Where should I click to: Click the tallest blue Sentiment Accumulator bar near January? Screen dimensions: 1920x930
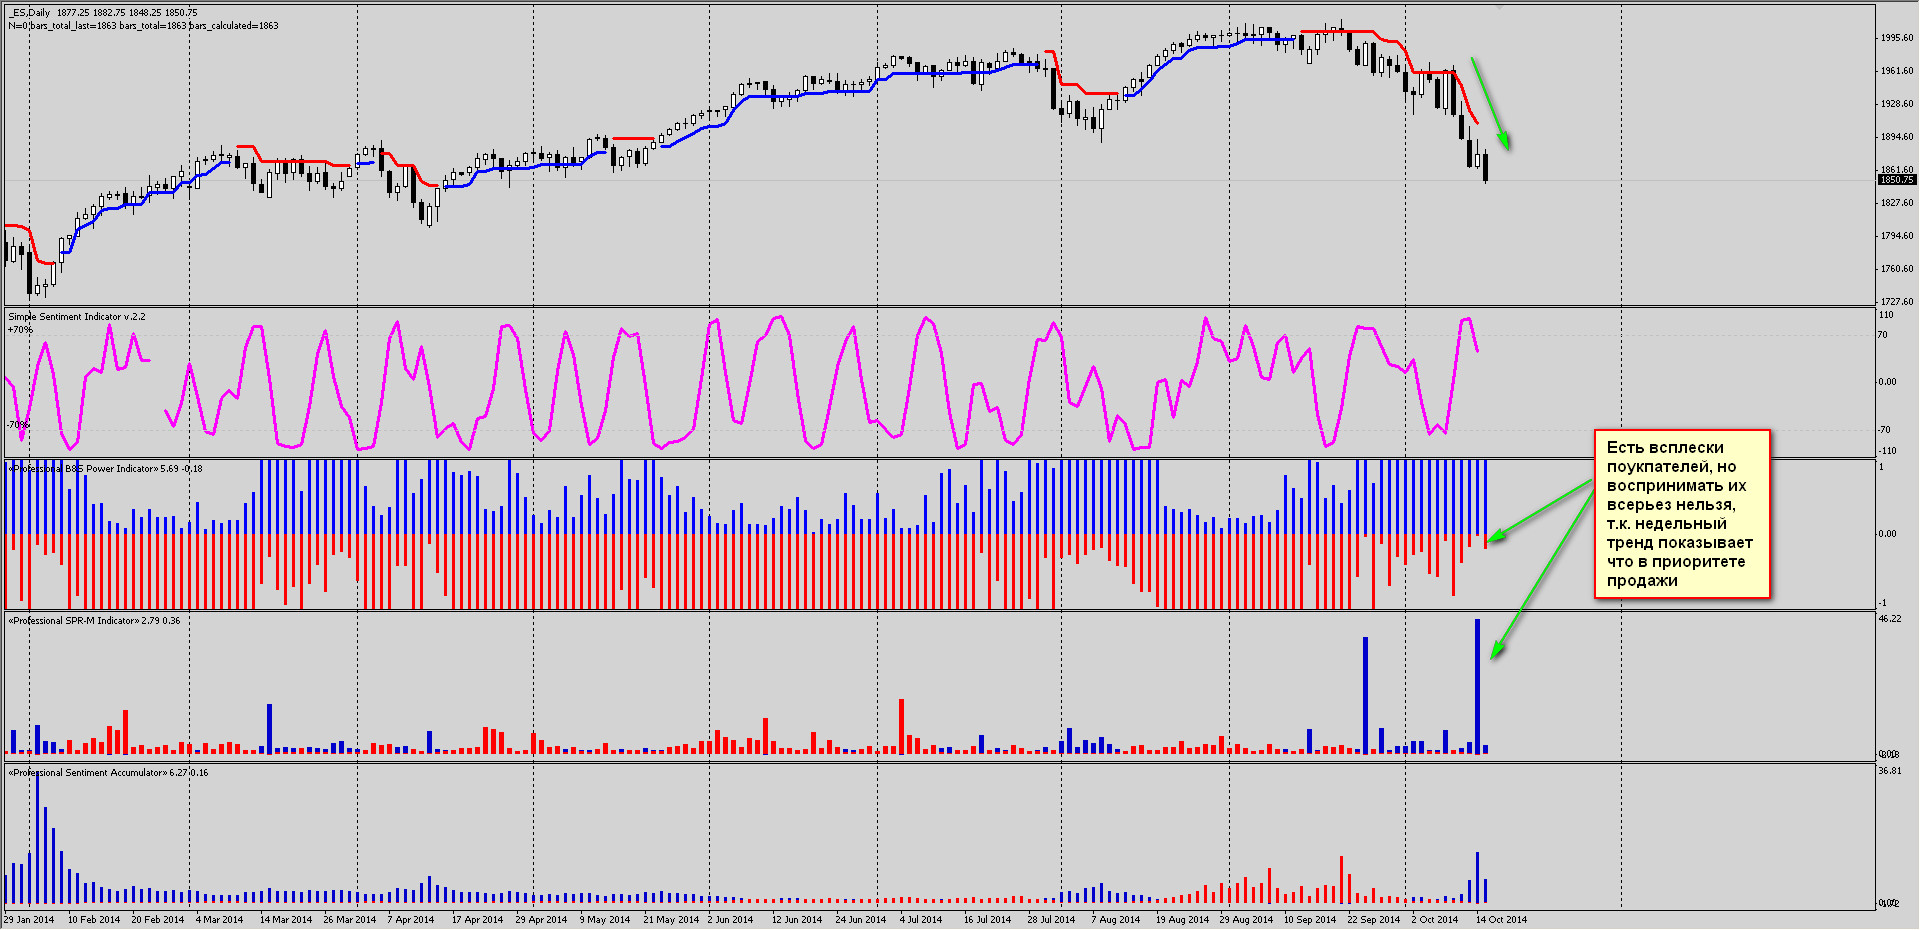[x=37, y=838]
